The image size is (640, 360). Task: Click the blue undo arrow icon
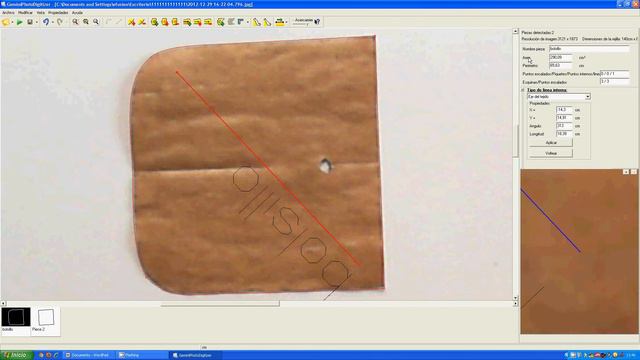point(46,22)
